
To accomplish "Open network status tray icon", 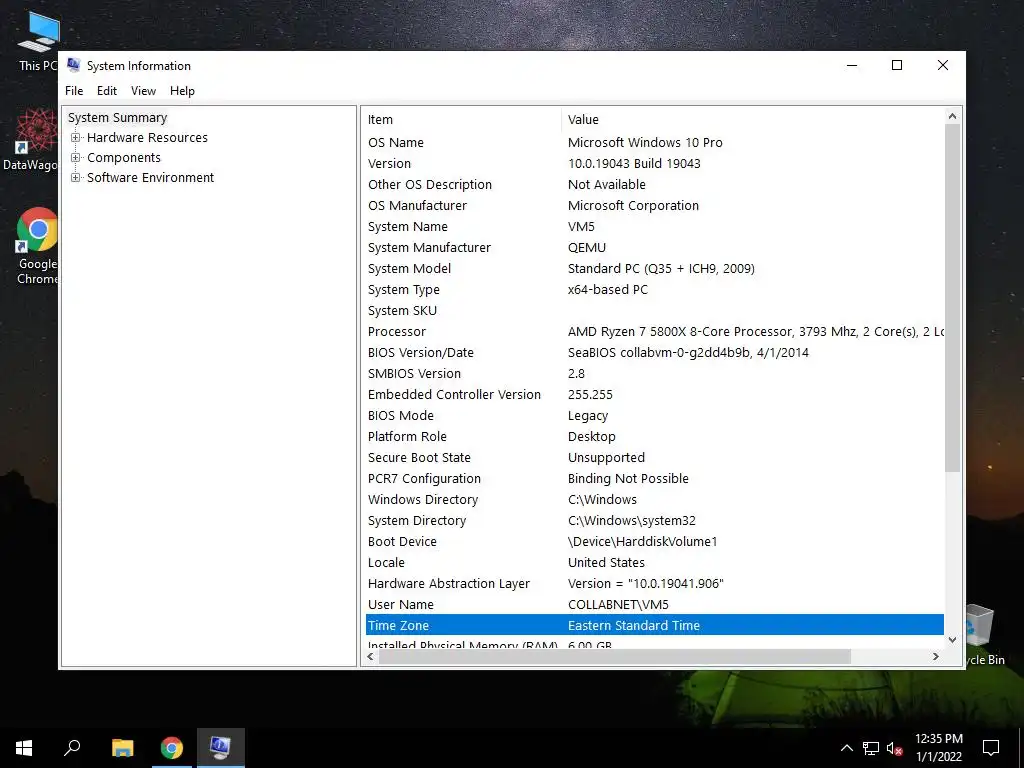I will pos(871,748).
